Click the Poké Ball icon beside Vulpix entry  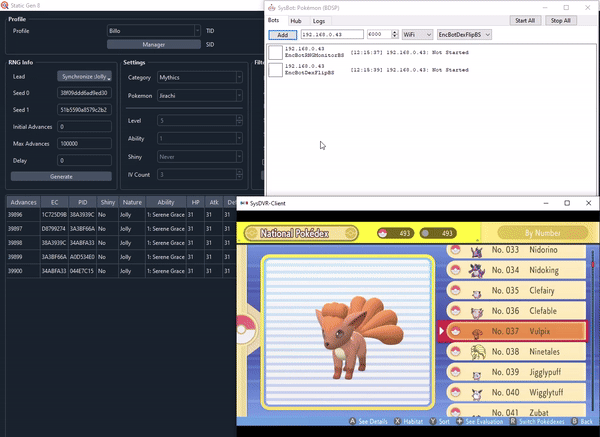(x=455, y=331)
